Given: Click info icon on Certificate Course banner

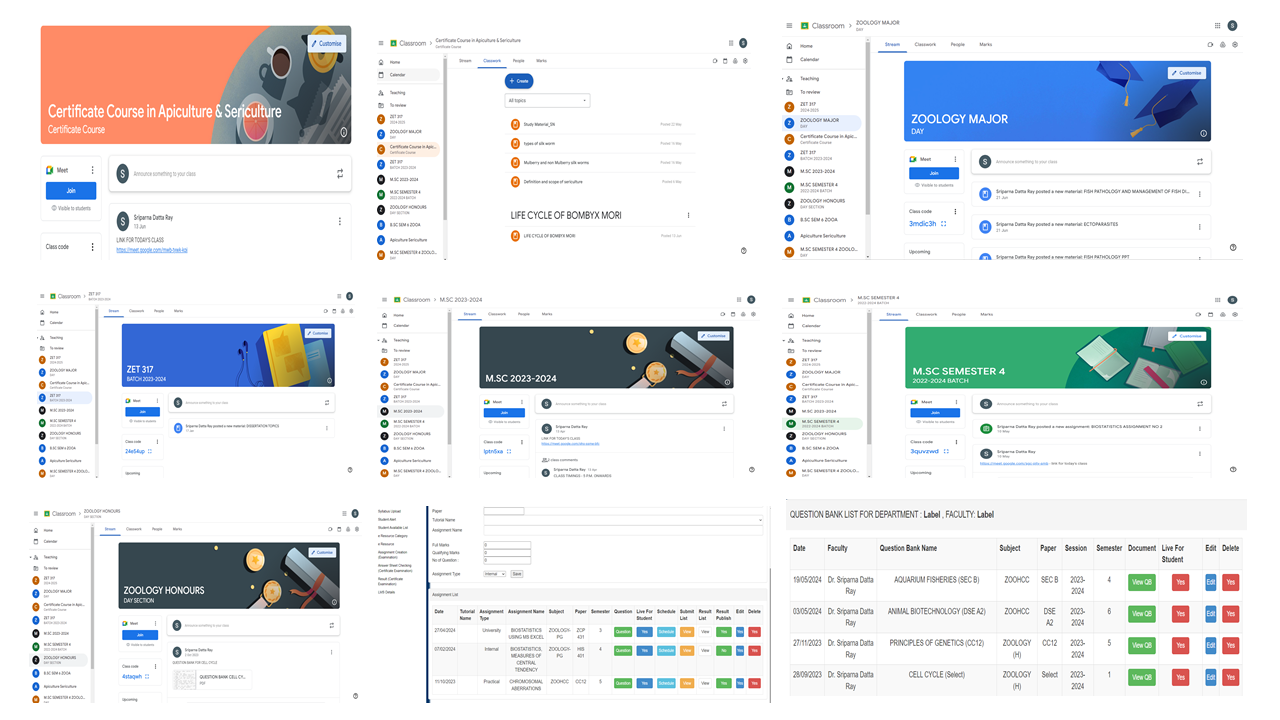Looking at the screenshot, I should click(343, 132).
